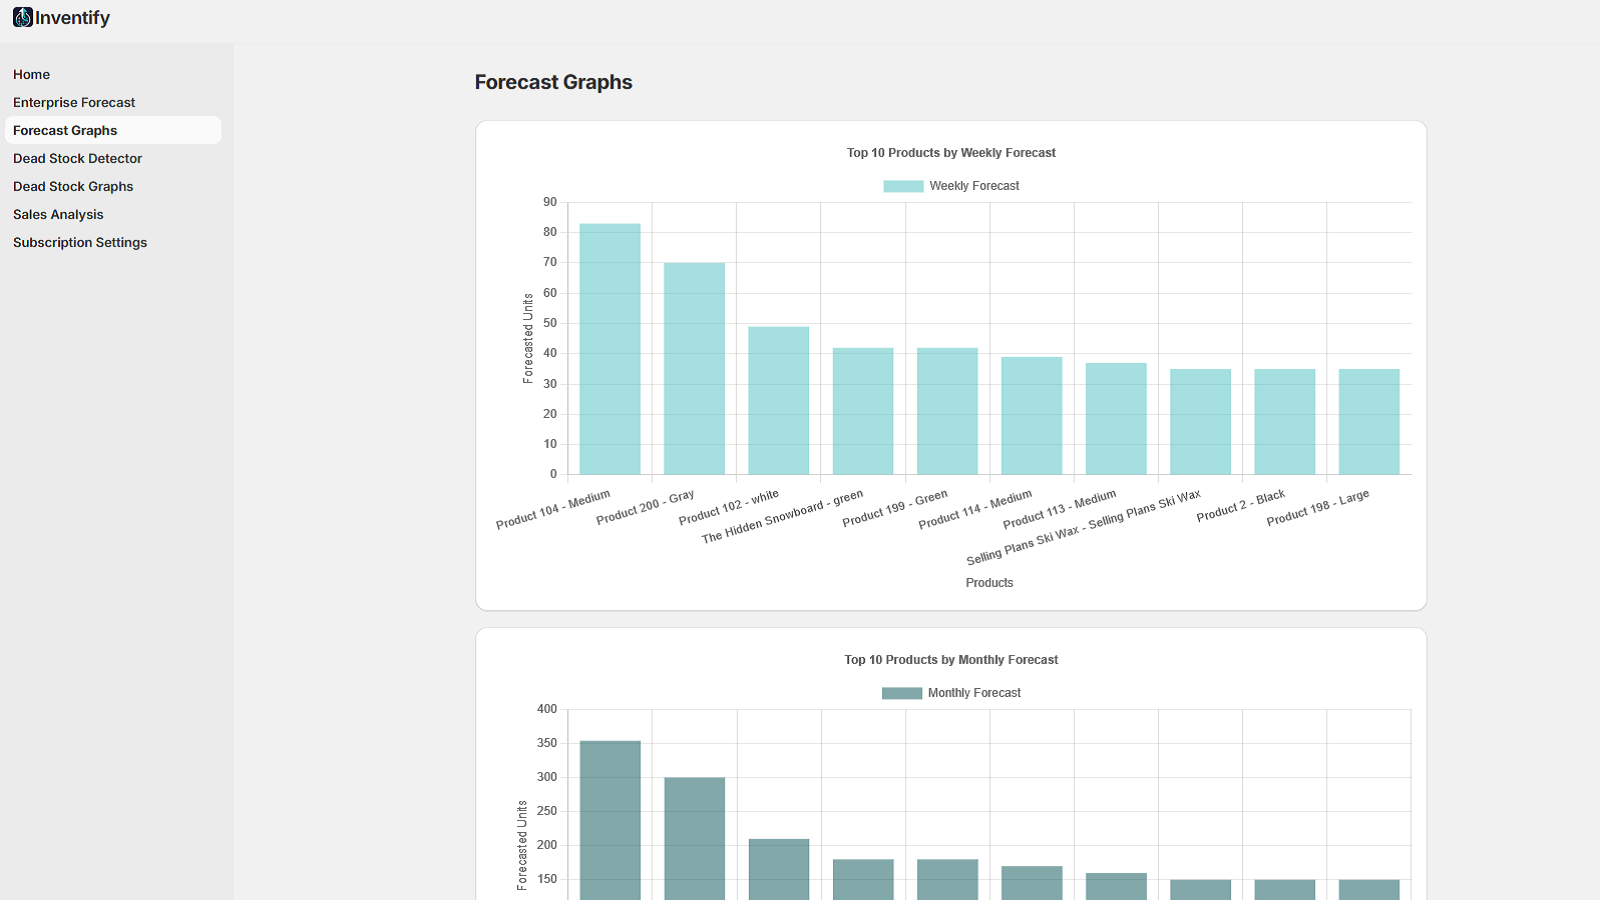Open the Dead Stock Detector
The height and width of the screenshot is (900, 1600).
click(77, 158)
